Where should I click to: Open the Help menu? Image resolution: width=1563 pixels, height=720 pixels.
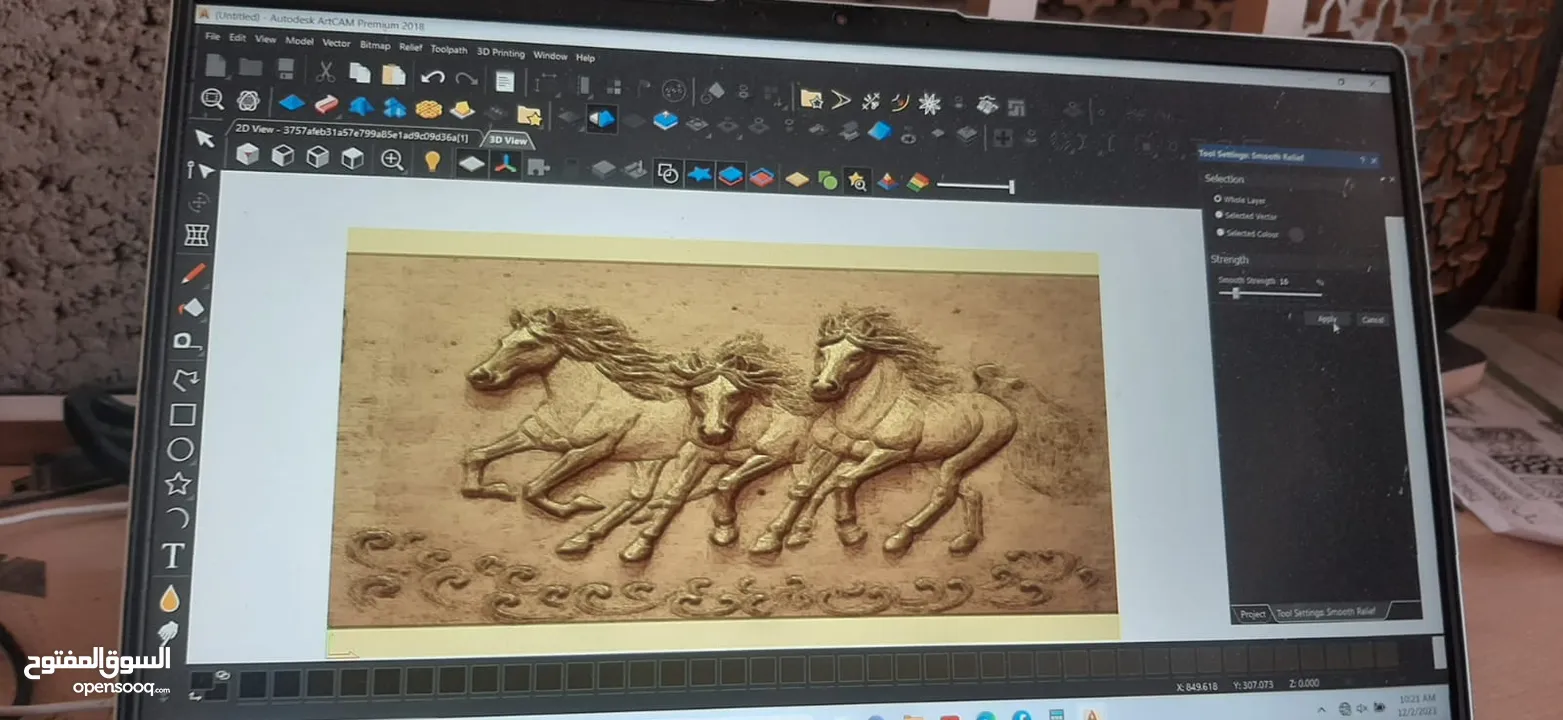585,56
